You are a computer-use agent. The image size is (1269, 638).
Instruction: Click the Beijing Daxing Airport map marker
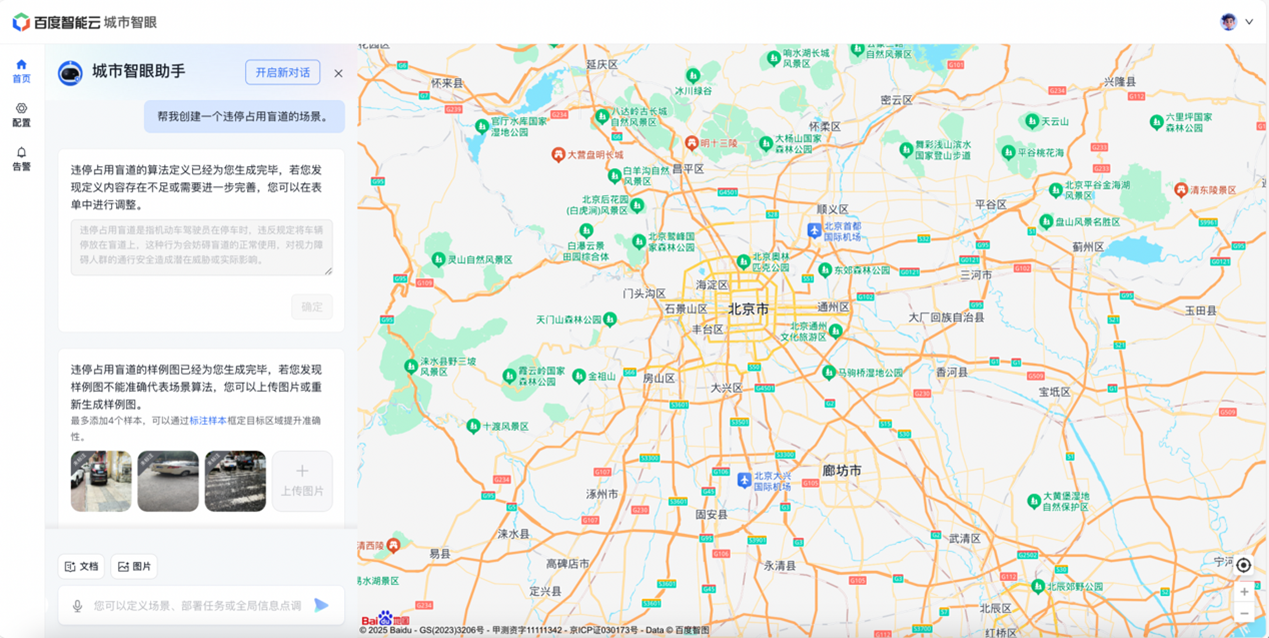(x=743, y=480)
